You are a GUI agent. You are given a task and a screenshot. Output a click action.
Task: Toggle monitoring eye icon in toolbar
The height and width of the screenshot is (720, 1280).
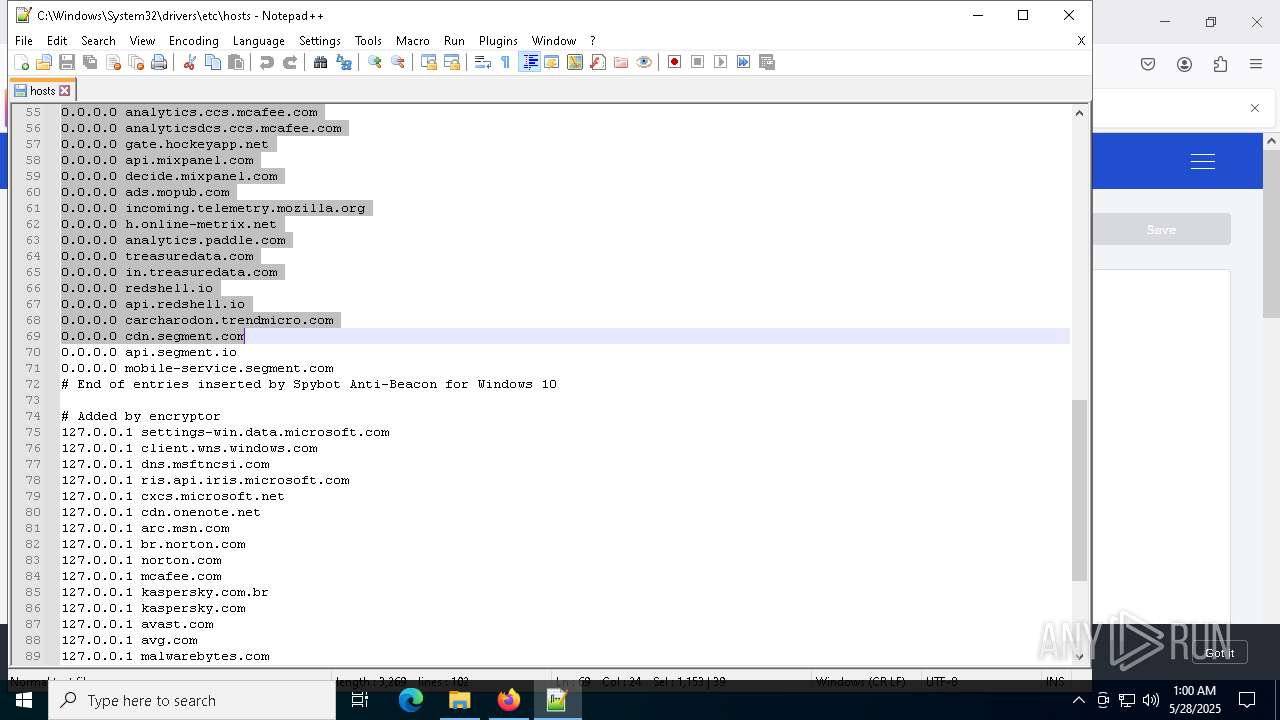click(x=644, y=62)
